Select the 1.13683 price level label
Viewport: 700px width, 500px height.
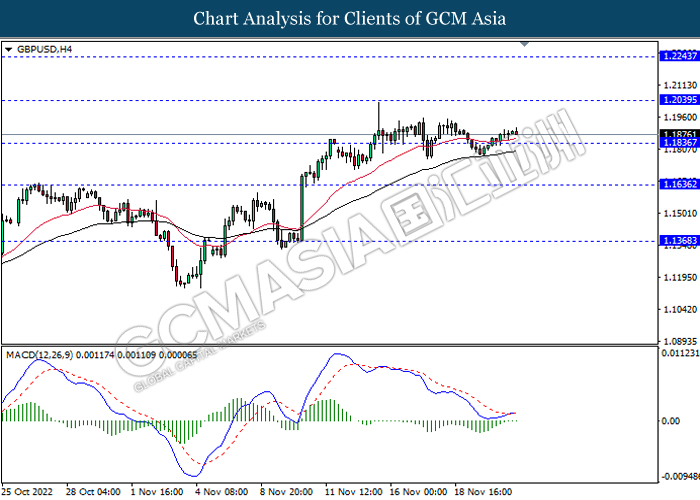pos(679,241)
